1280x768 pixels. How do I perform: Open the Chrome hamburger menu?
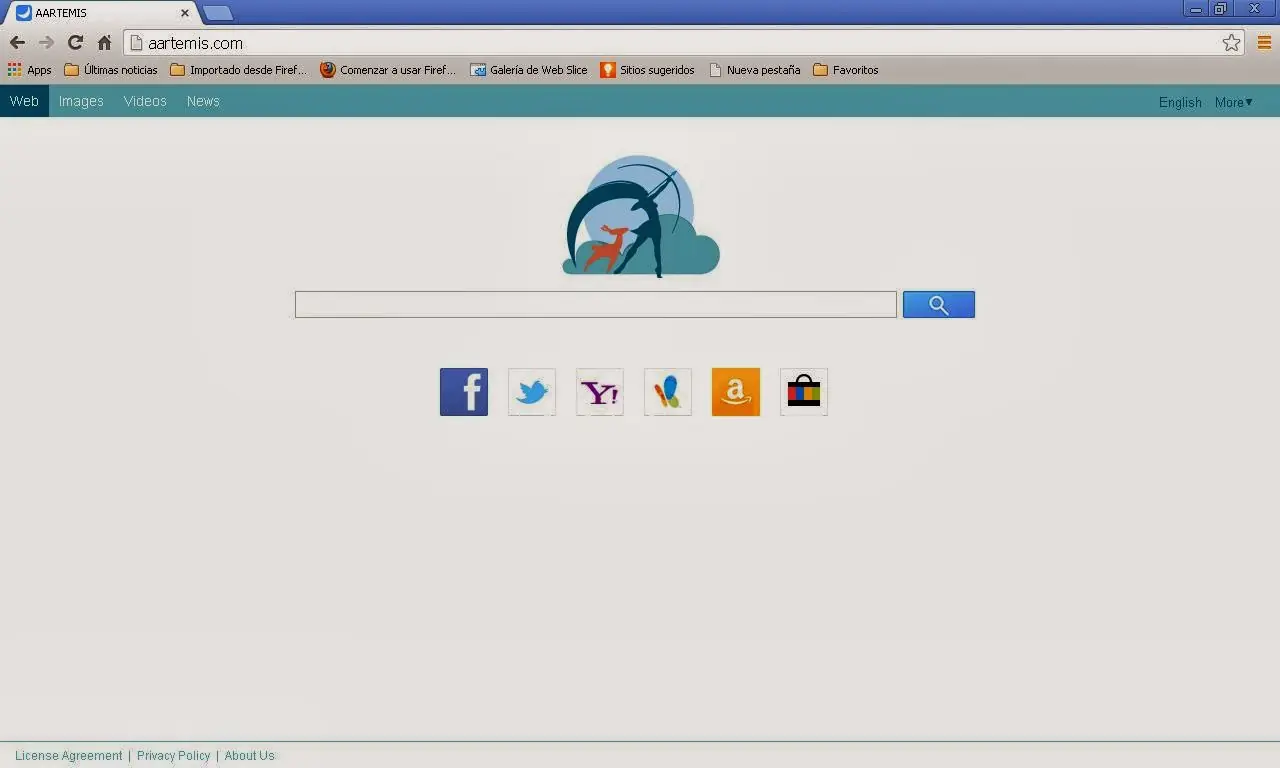pos(1265,43)
